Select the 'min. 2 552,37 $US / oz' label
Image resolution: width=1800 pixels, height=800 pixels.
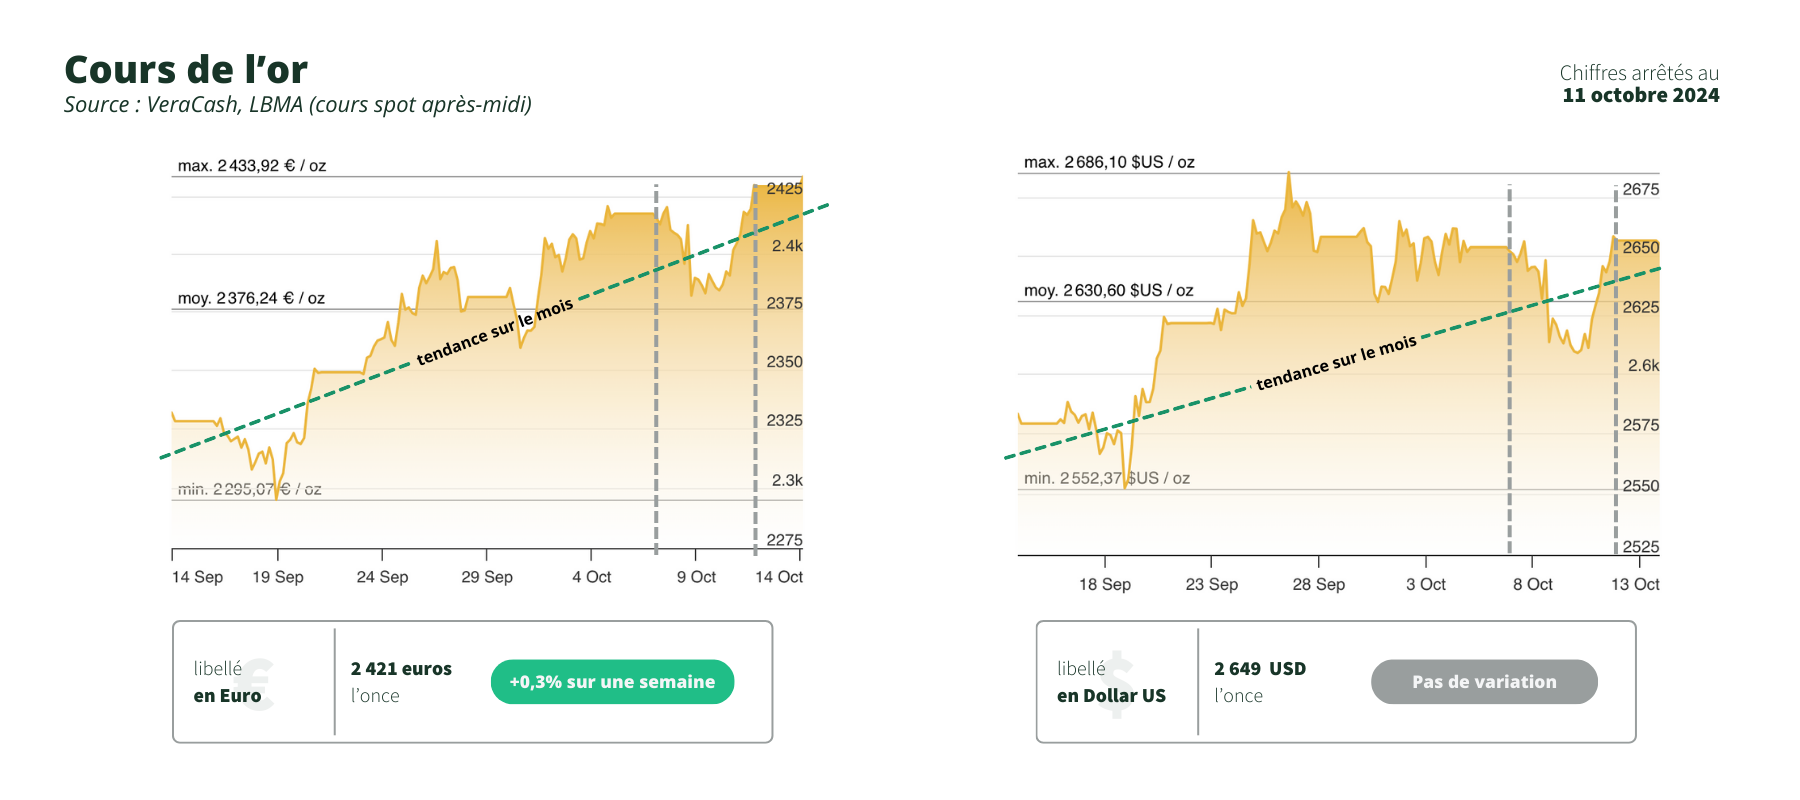pyautogui.click(x=1106, y=478)
